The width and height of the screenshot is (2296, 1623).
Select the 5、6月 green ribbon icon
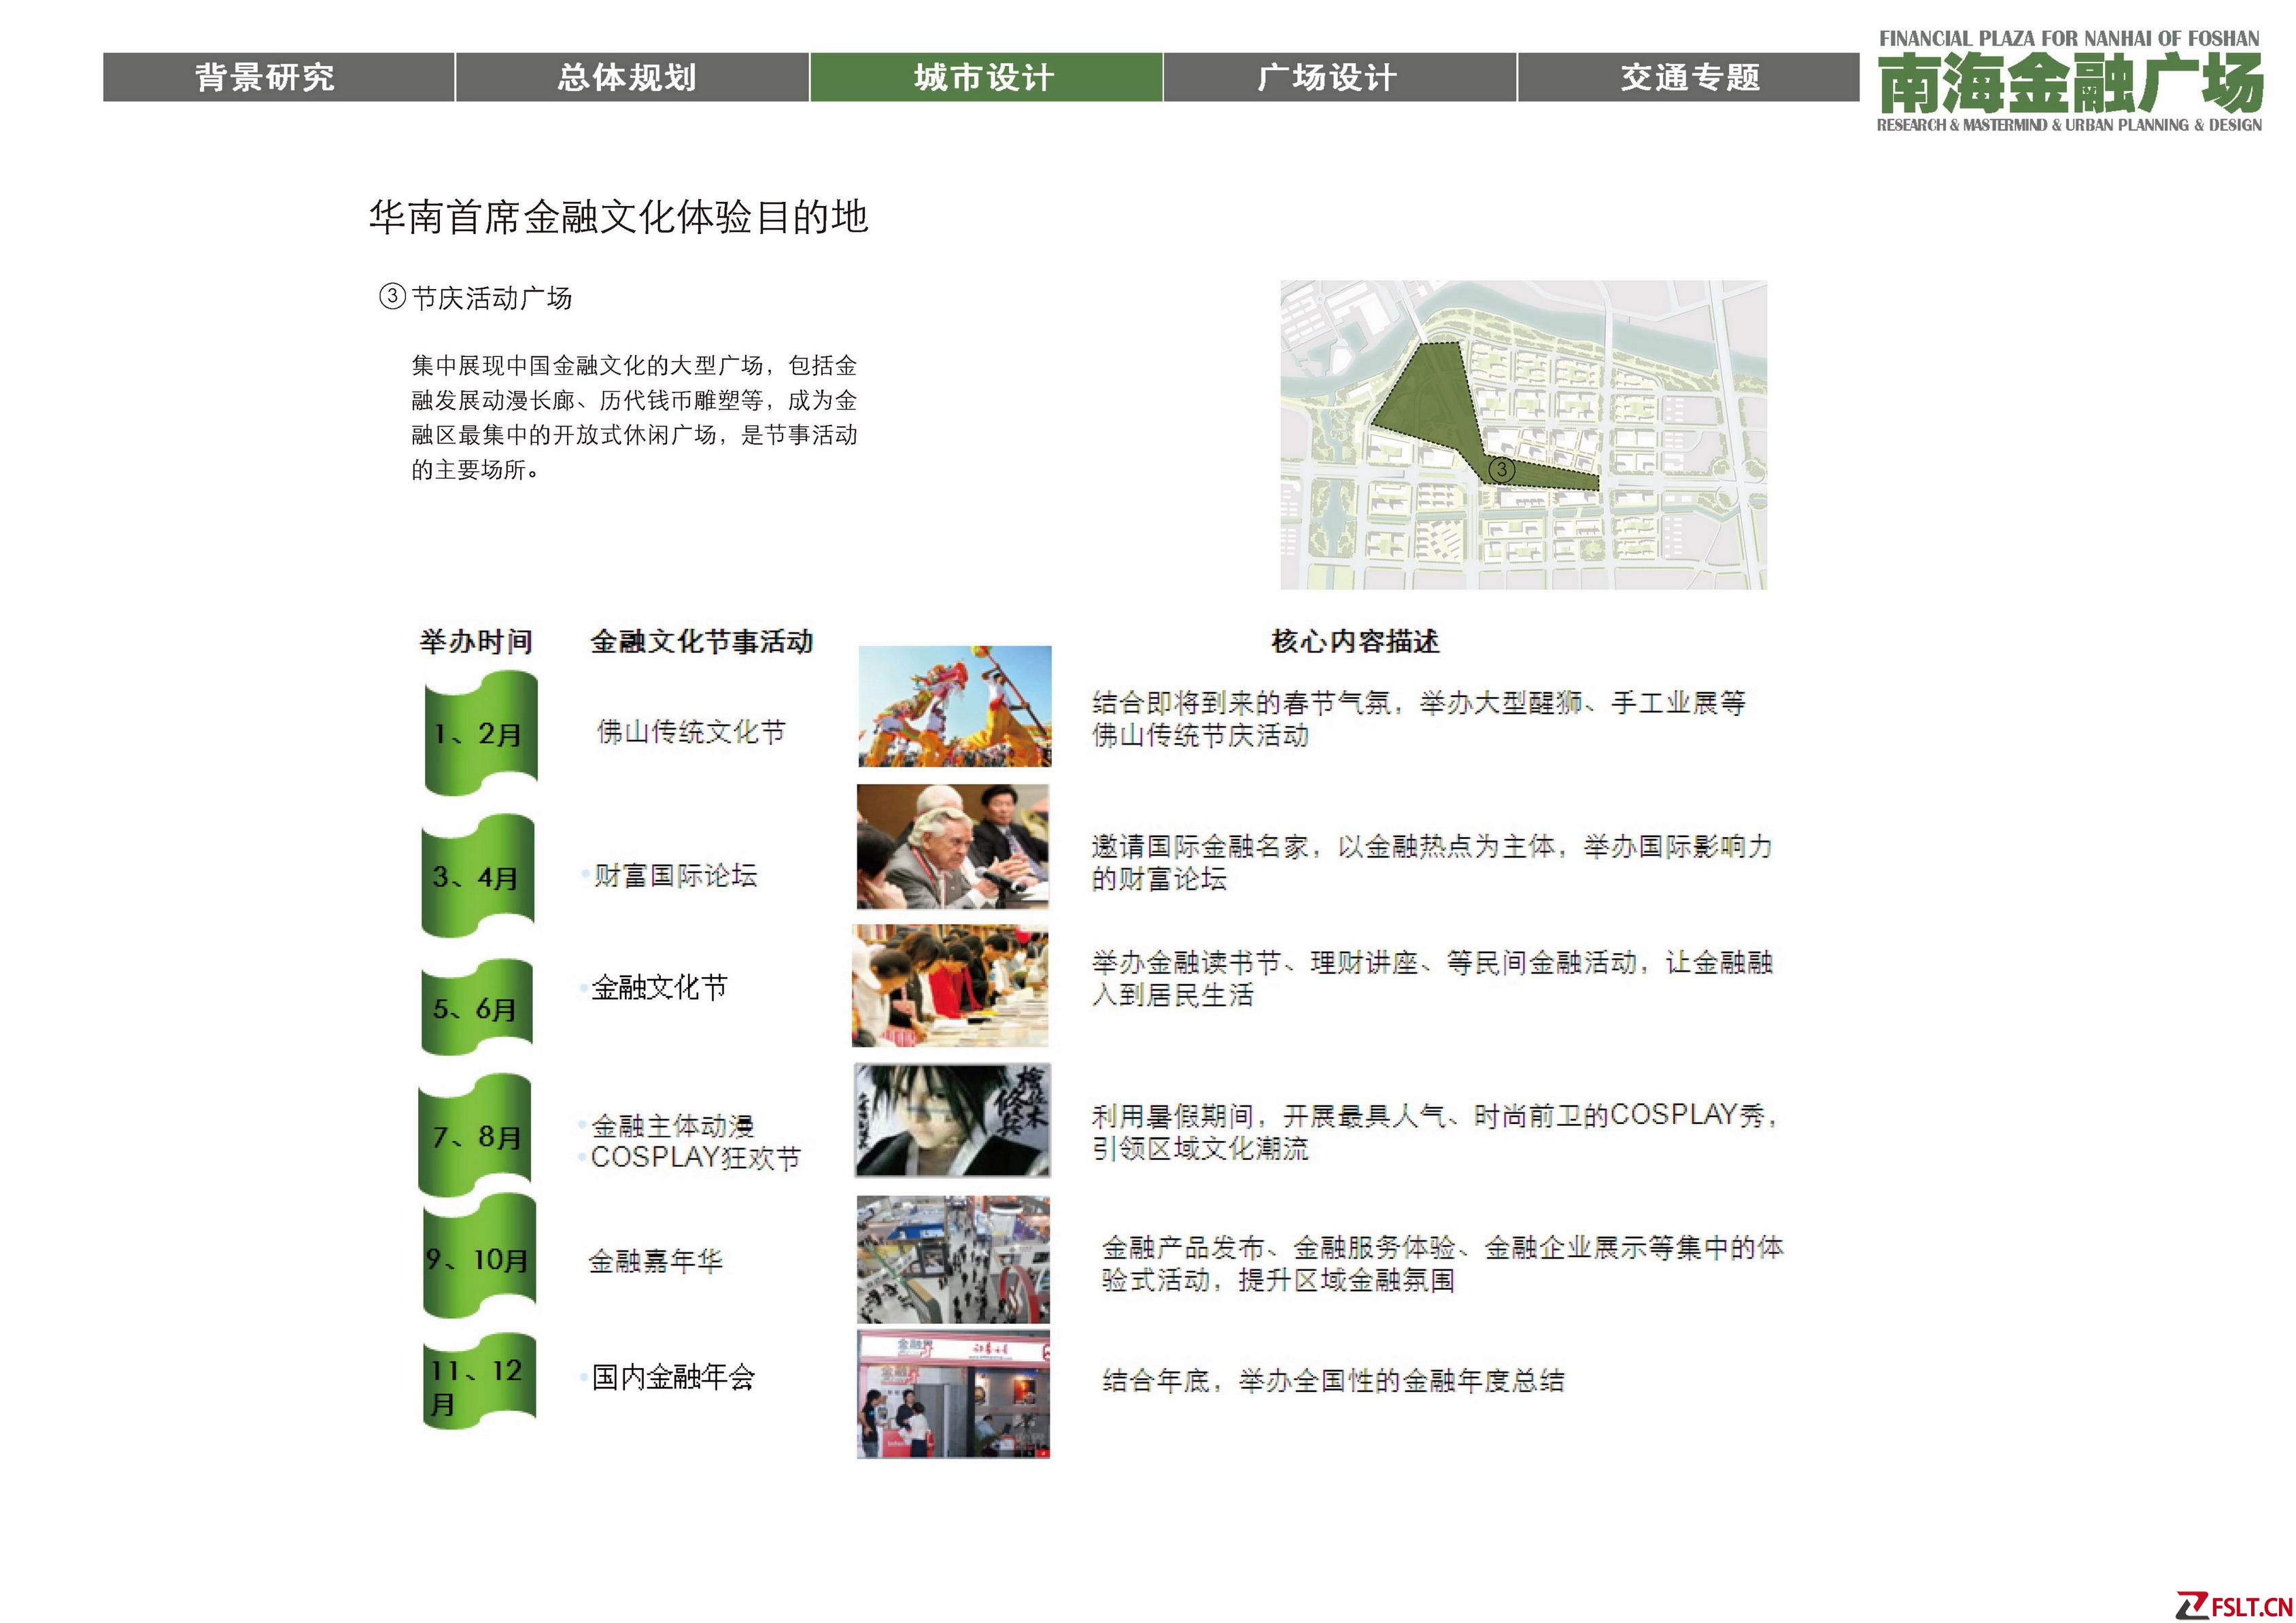pos(476,1008)
